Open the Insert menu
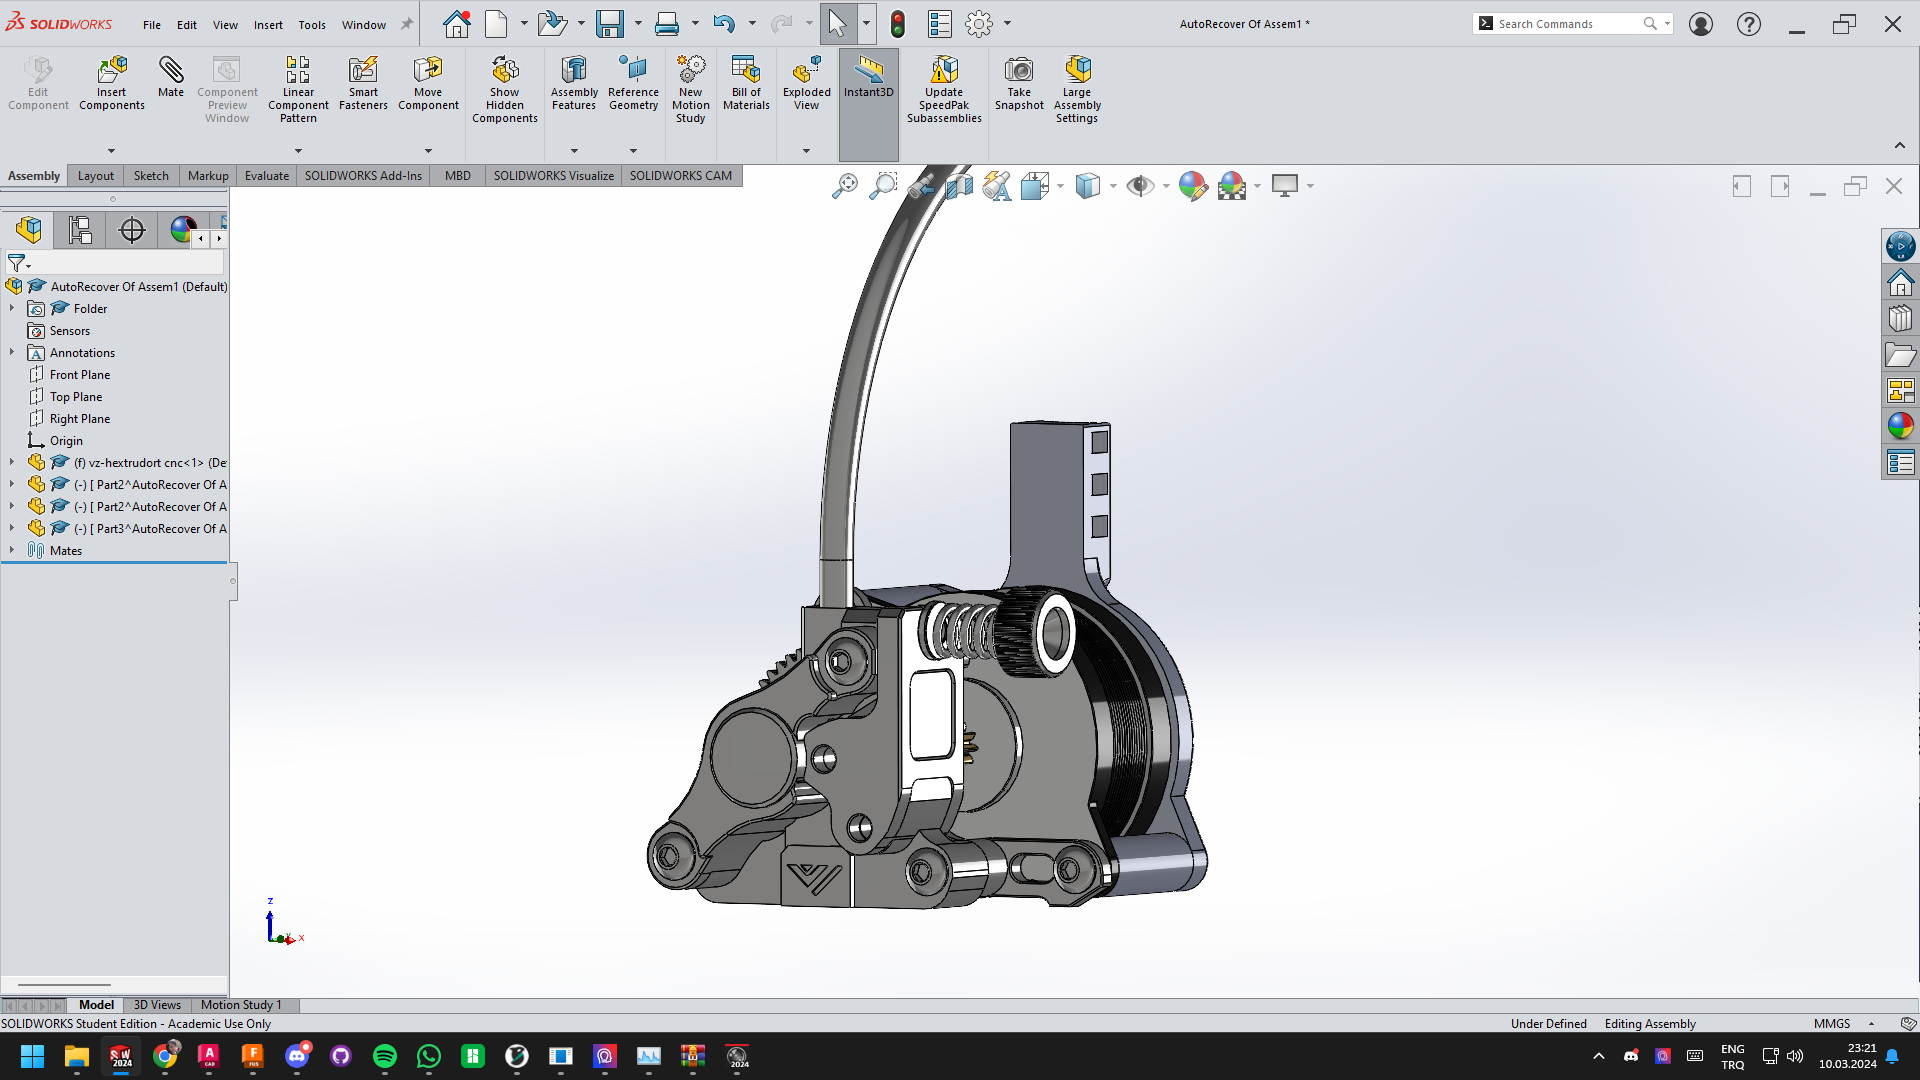The height and width of the screenshot is (1080, 1920). pos(268,25)
